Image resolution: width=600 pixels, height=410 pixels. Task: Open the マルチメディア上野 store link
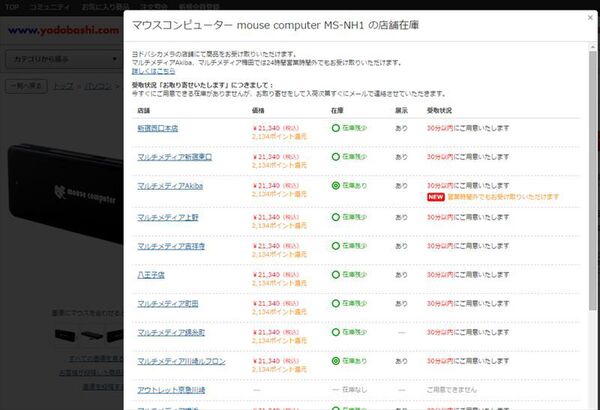168,217
